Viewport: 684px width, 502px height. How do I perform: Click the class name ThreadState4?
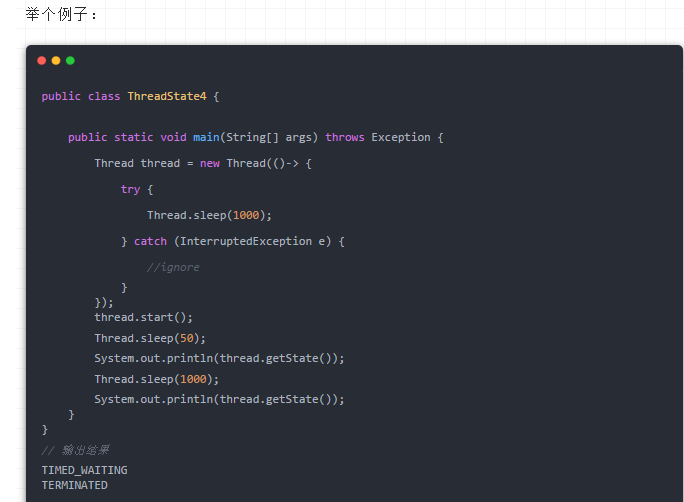[167, 96]
